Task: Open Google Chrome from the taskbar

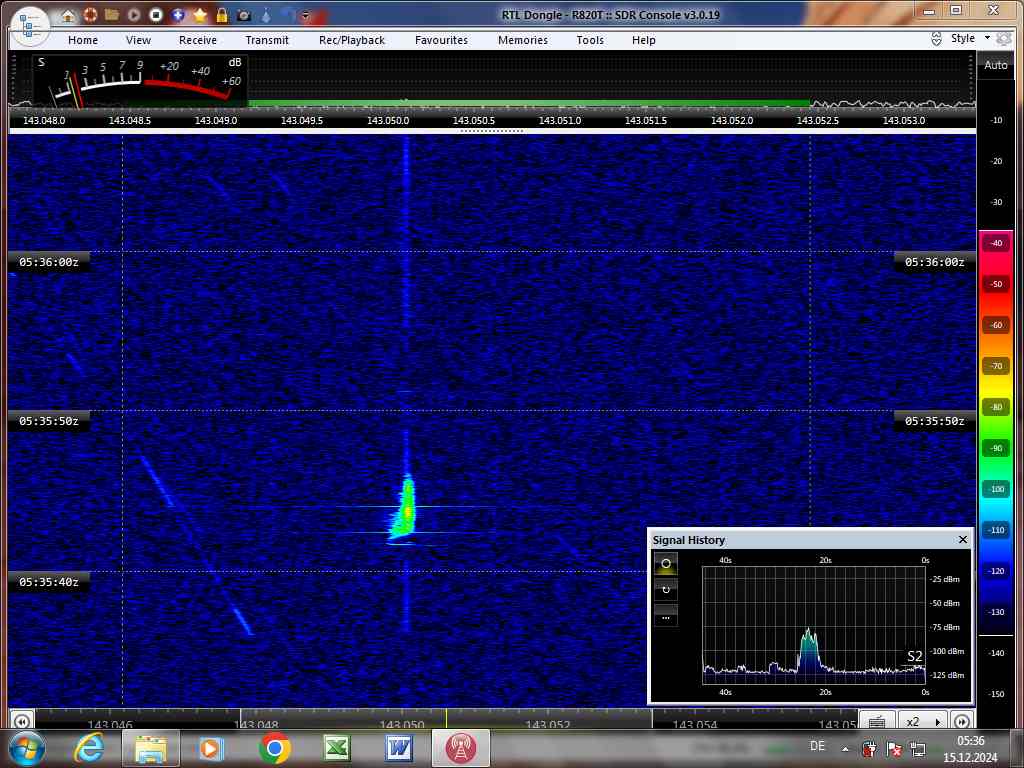Action: (274, 748)
